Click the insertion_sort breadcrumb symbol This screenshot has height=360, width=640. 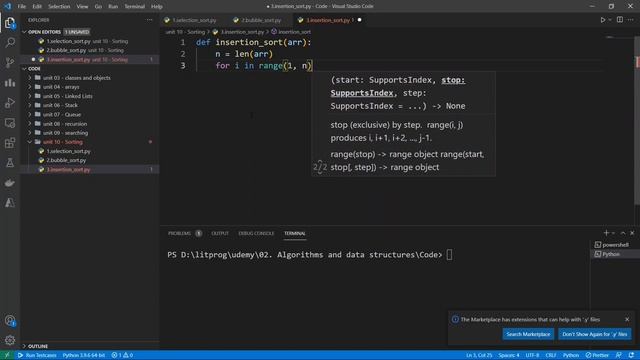[x=294, y=32]
